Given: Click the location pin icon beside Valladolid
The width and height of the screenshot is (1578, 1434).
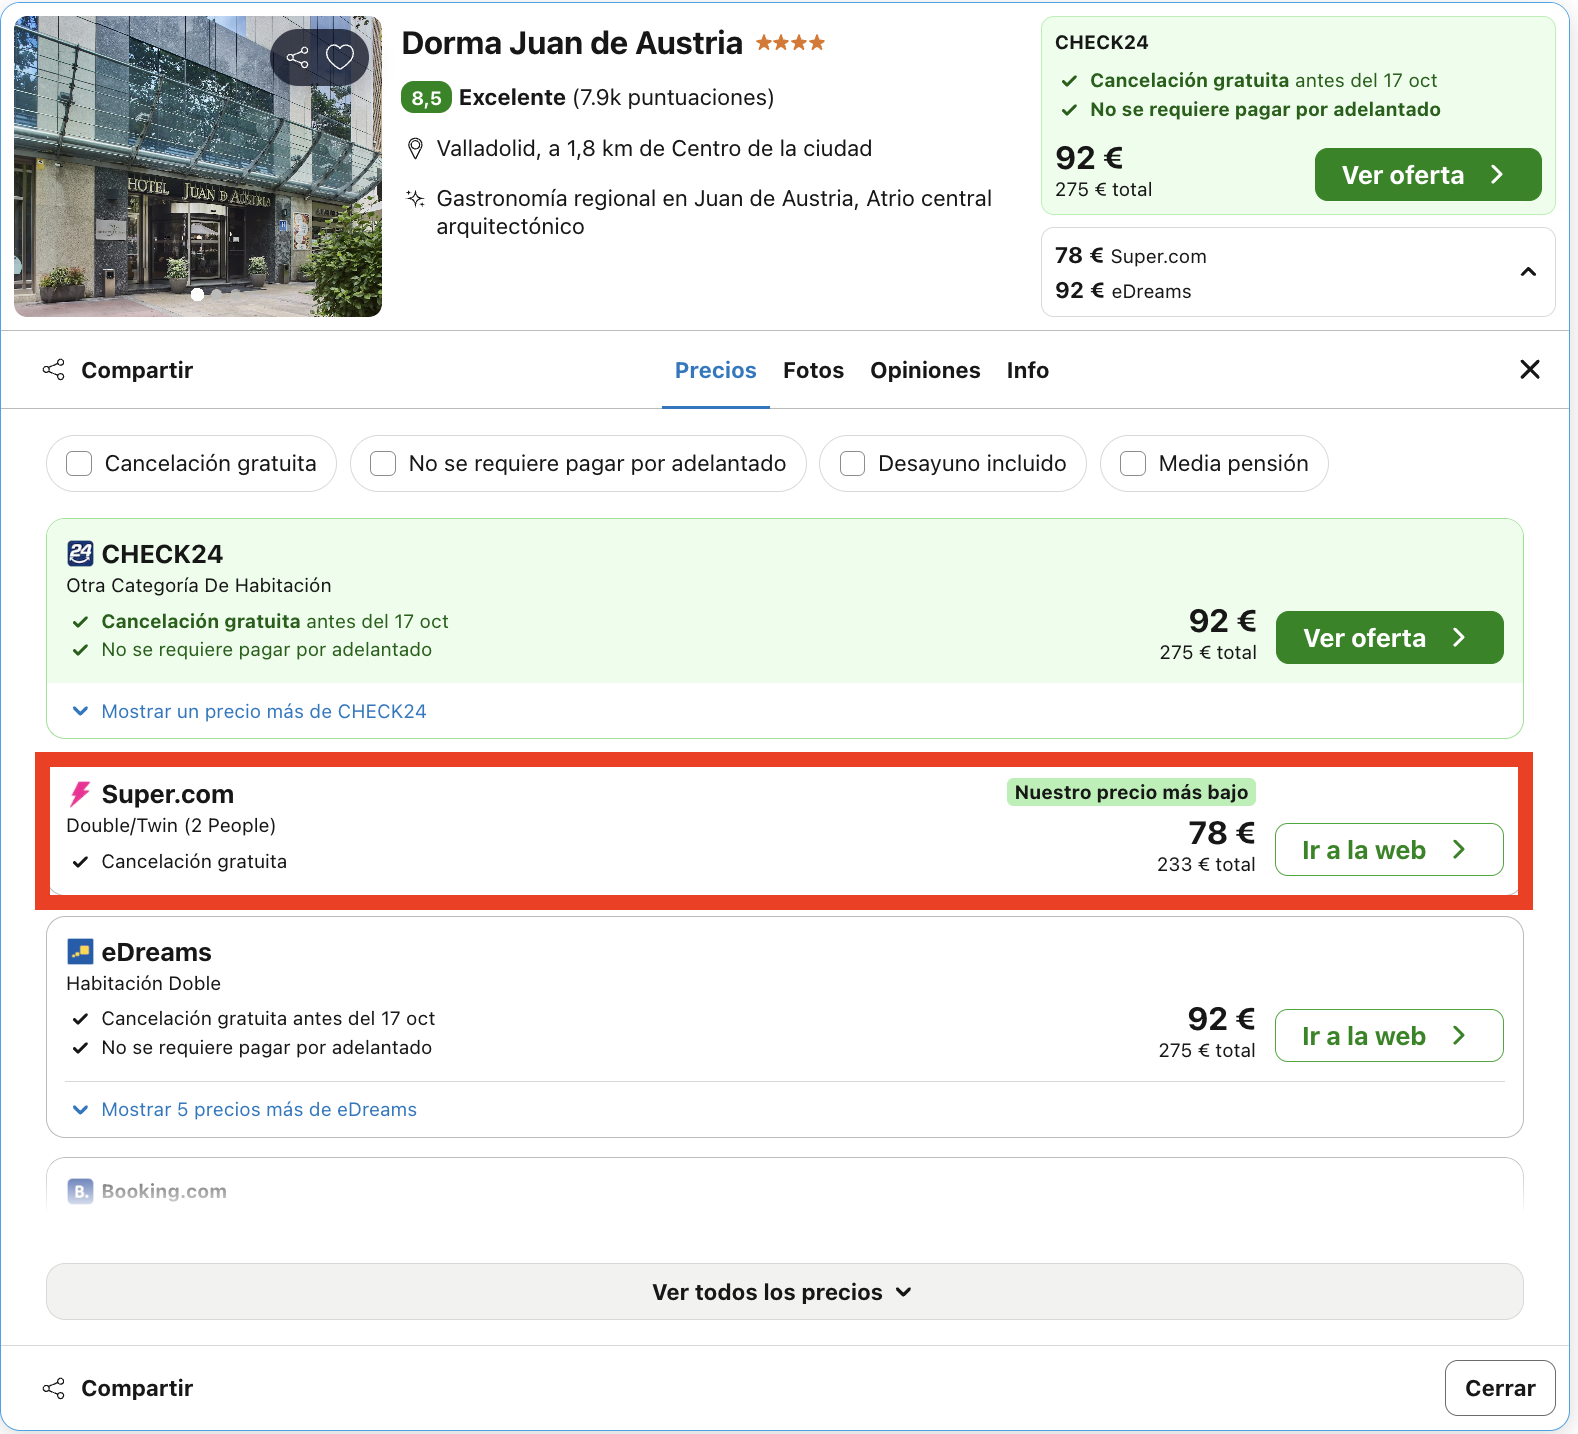Looking at the screenshot, I should click(415, 149).
